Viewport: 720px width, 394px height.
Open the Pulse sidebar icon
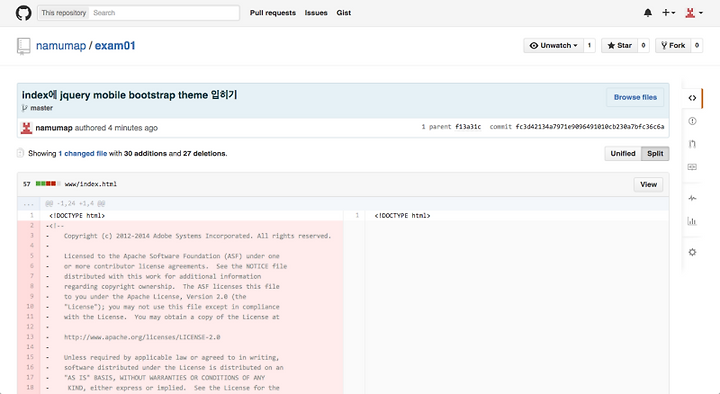point(692,198)
